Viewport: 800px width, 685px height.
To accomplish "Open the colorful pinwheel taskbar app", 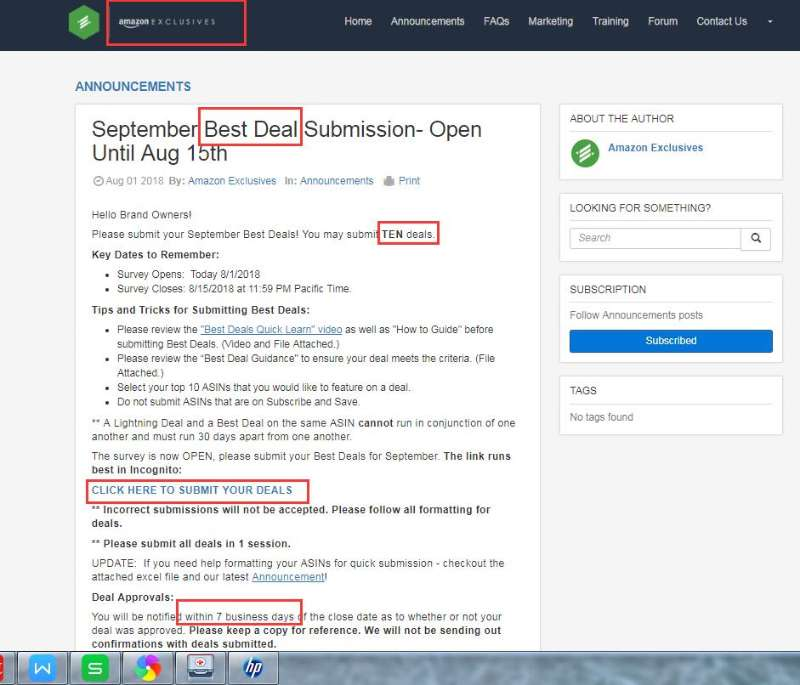I will tap(148, 668).
